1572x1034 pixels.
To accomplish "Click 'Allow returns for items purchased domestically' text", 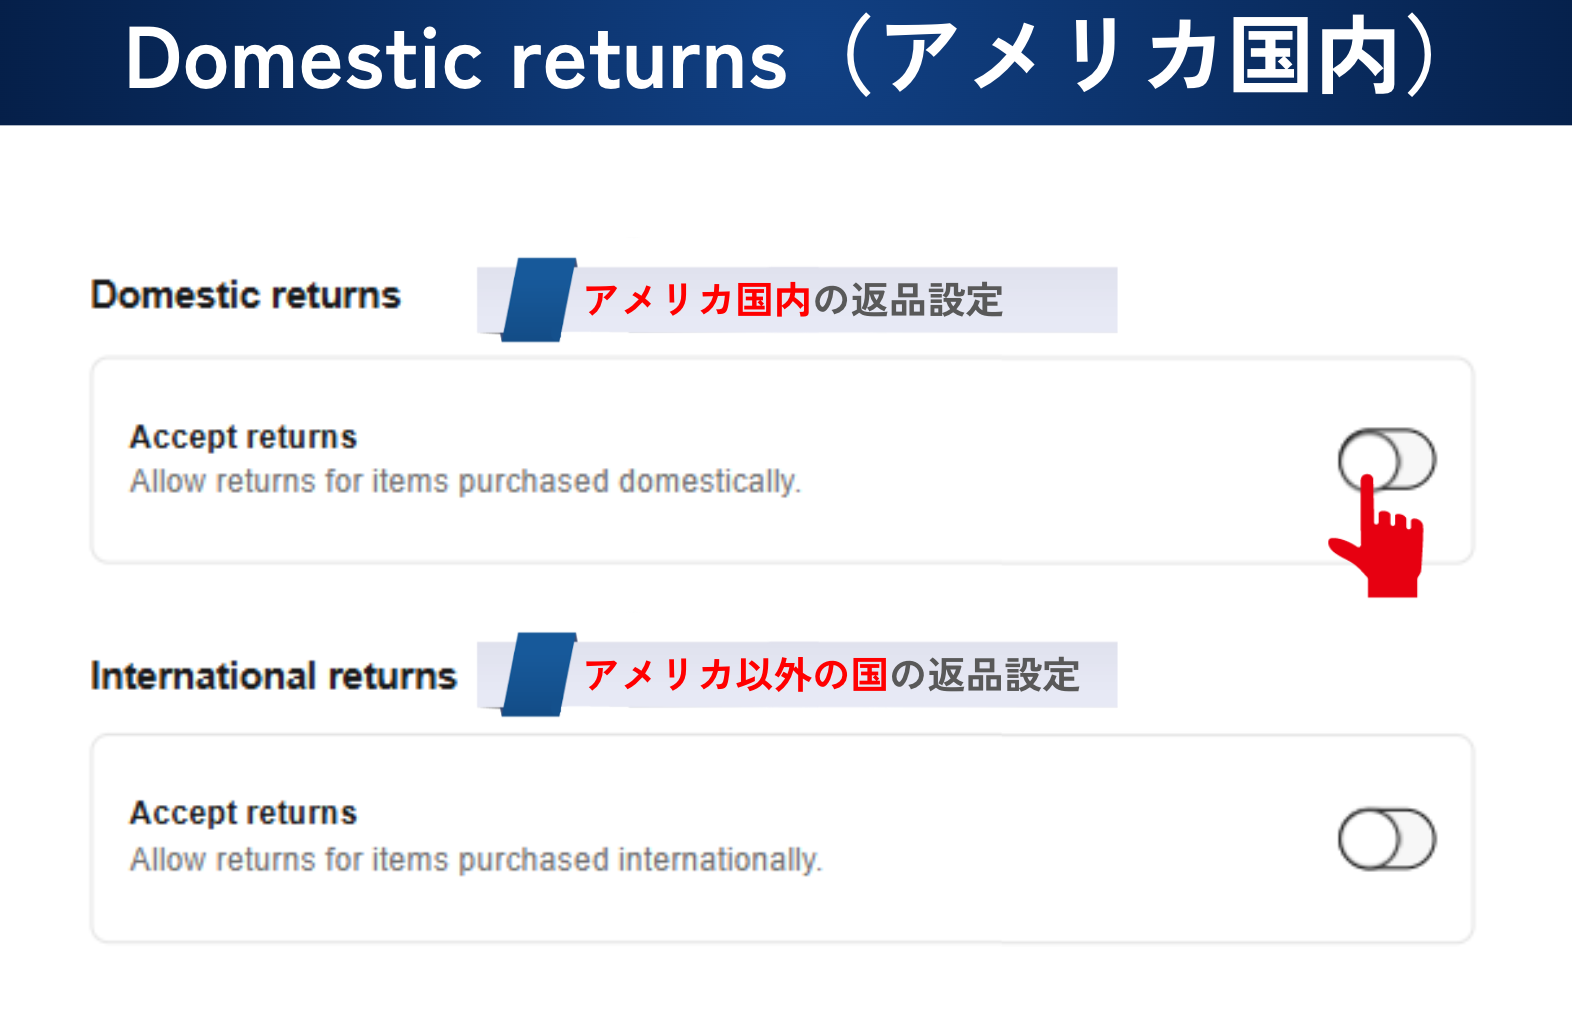I will click(465, 481).
